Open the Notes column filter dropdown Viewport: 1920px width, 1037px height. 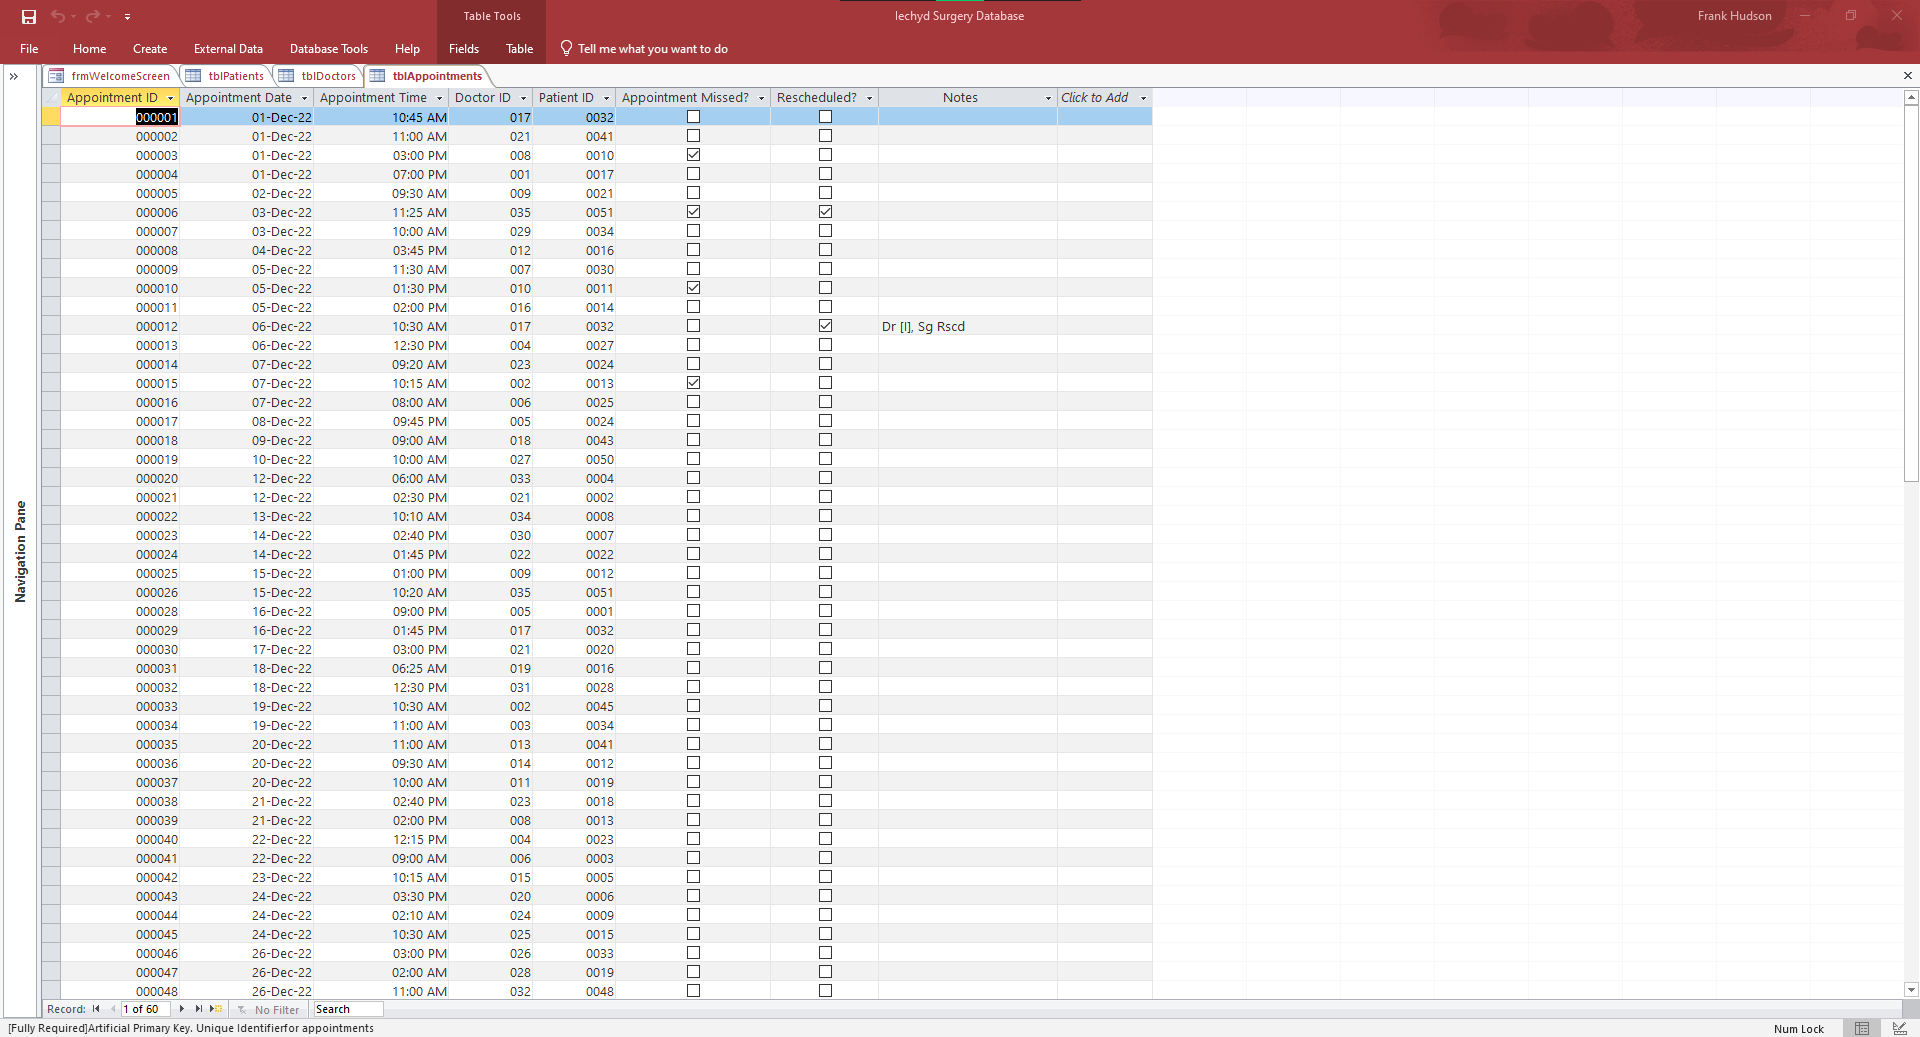pos(1046,97)
